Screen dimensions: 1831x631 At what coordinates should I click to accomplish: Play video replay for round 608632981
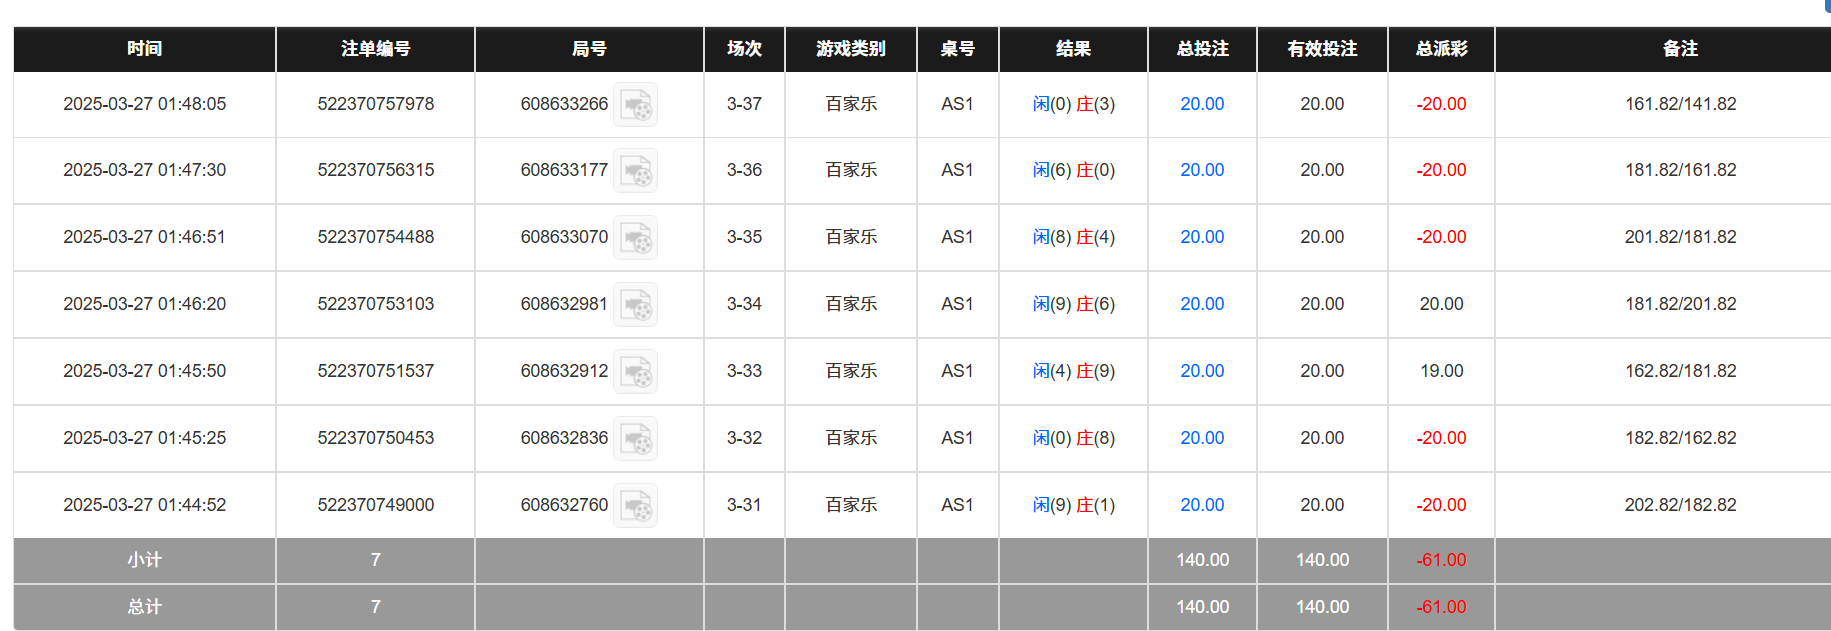pos(635,305)
